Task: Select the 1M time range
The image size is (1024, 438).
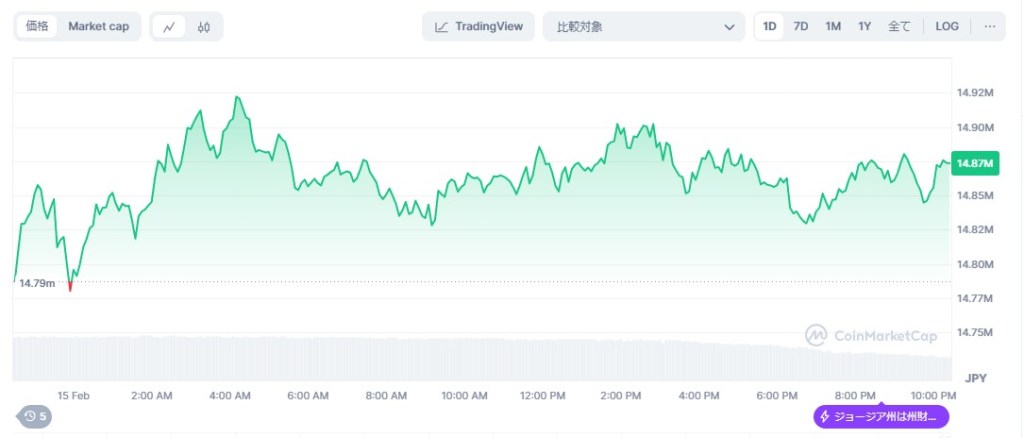Action: coord(833,27)
